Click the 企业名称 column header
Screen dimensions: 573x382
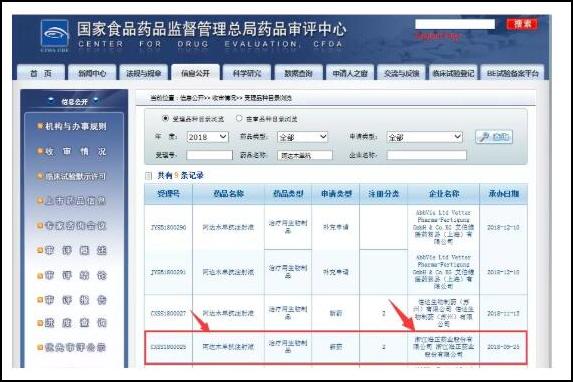point(444,194)
